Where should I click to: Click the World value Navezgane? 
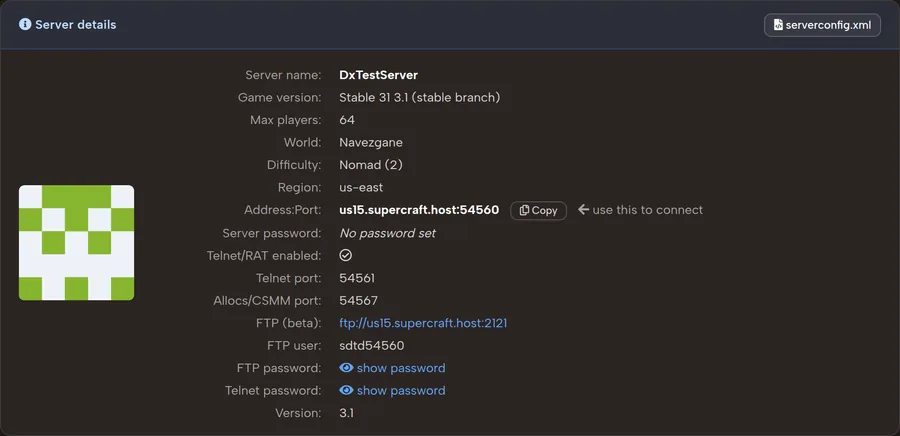(x=371, y=142)
